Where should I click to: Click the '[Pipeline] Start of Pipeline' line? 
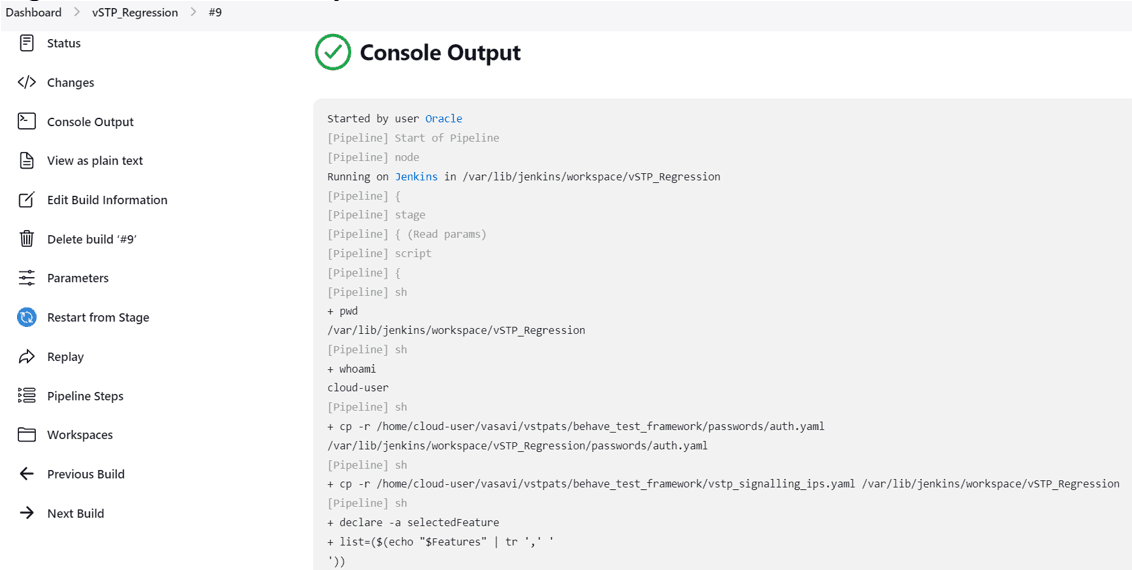pos(413,138)
